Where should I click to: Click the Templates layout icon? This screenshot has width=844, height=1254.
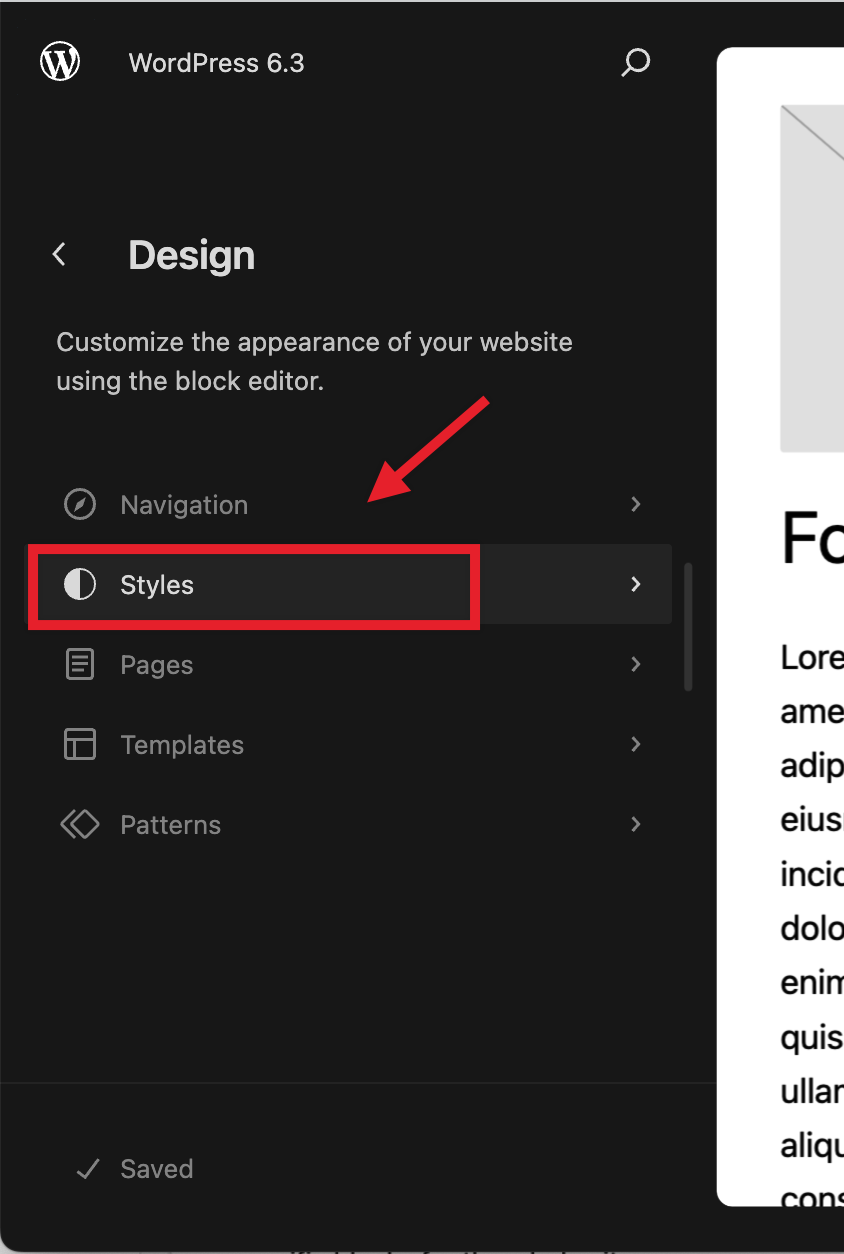click(79, 744)
